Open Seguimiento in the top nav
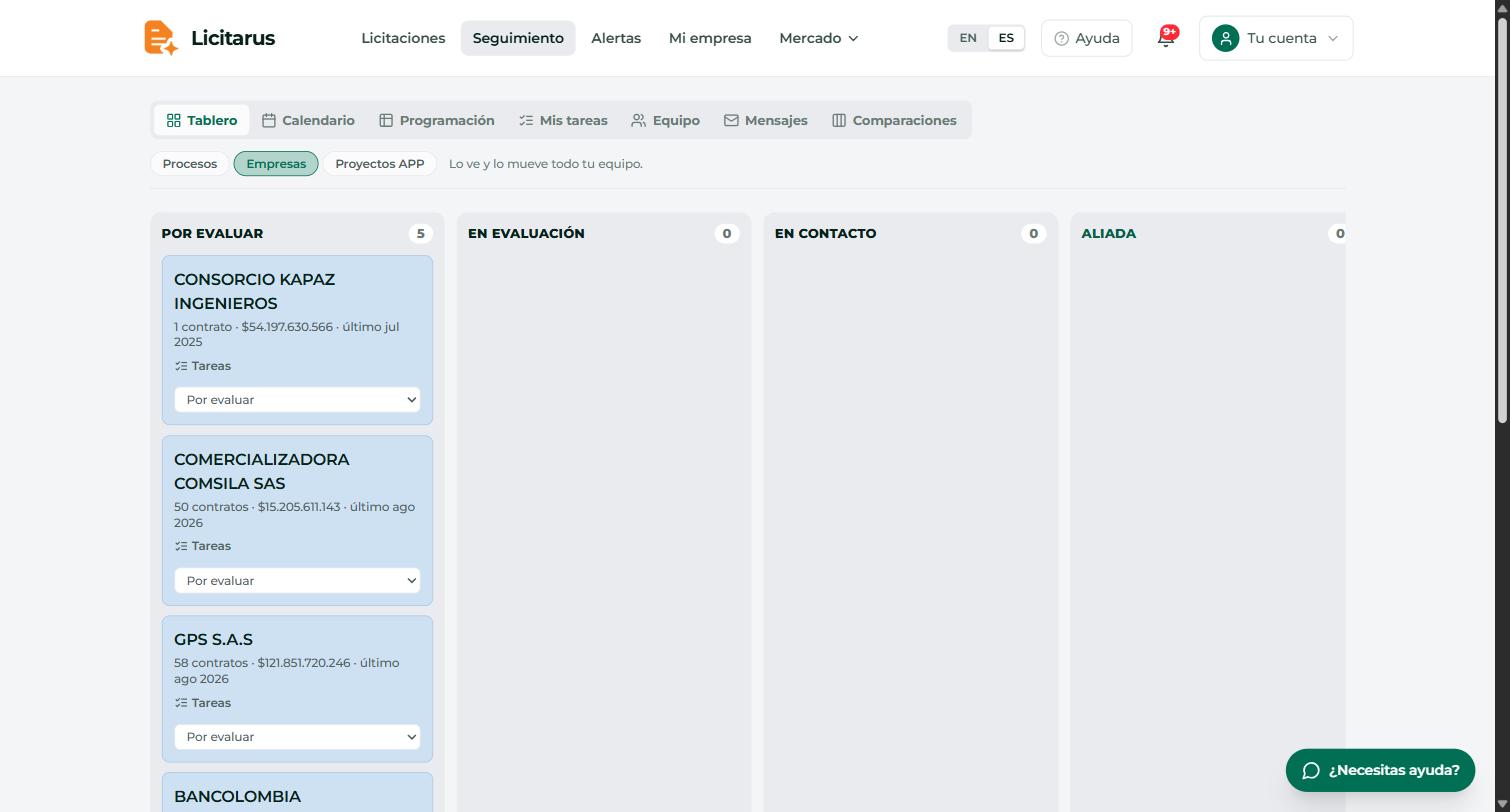The image size is (1510, 812). click(x=518, y=38)
